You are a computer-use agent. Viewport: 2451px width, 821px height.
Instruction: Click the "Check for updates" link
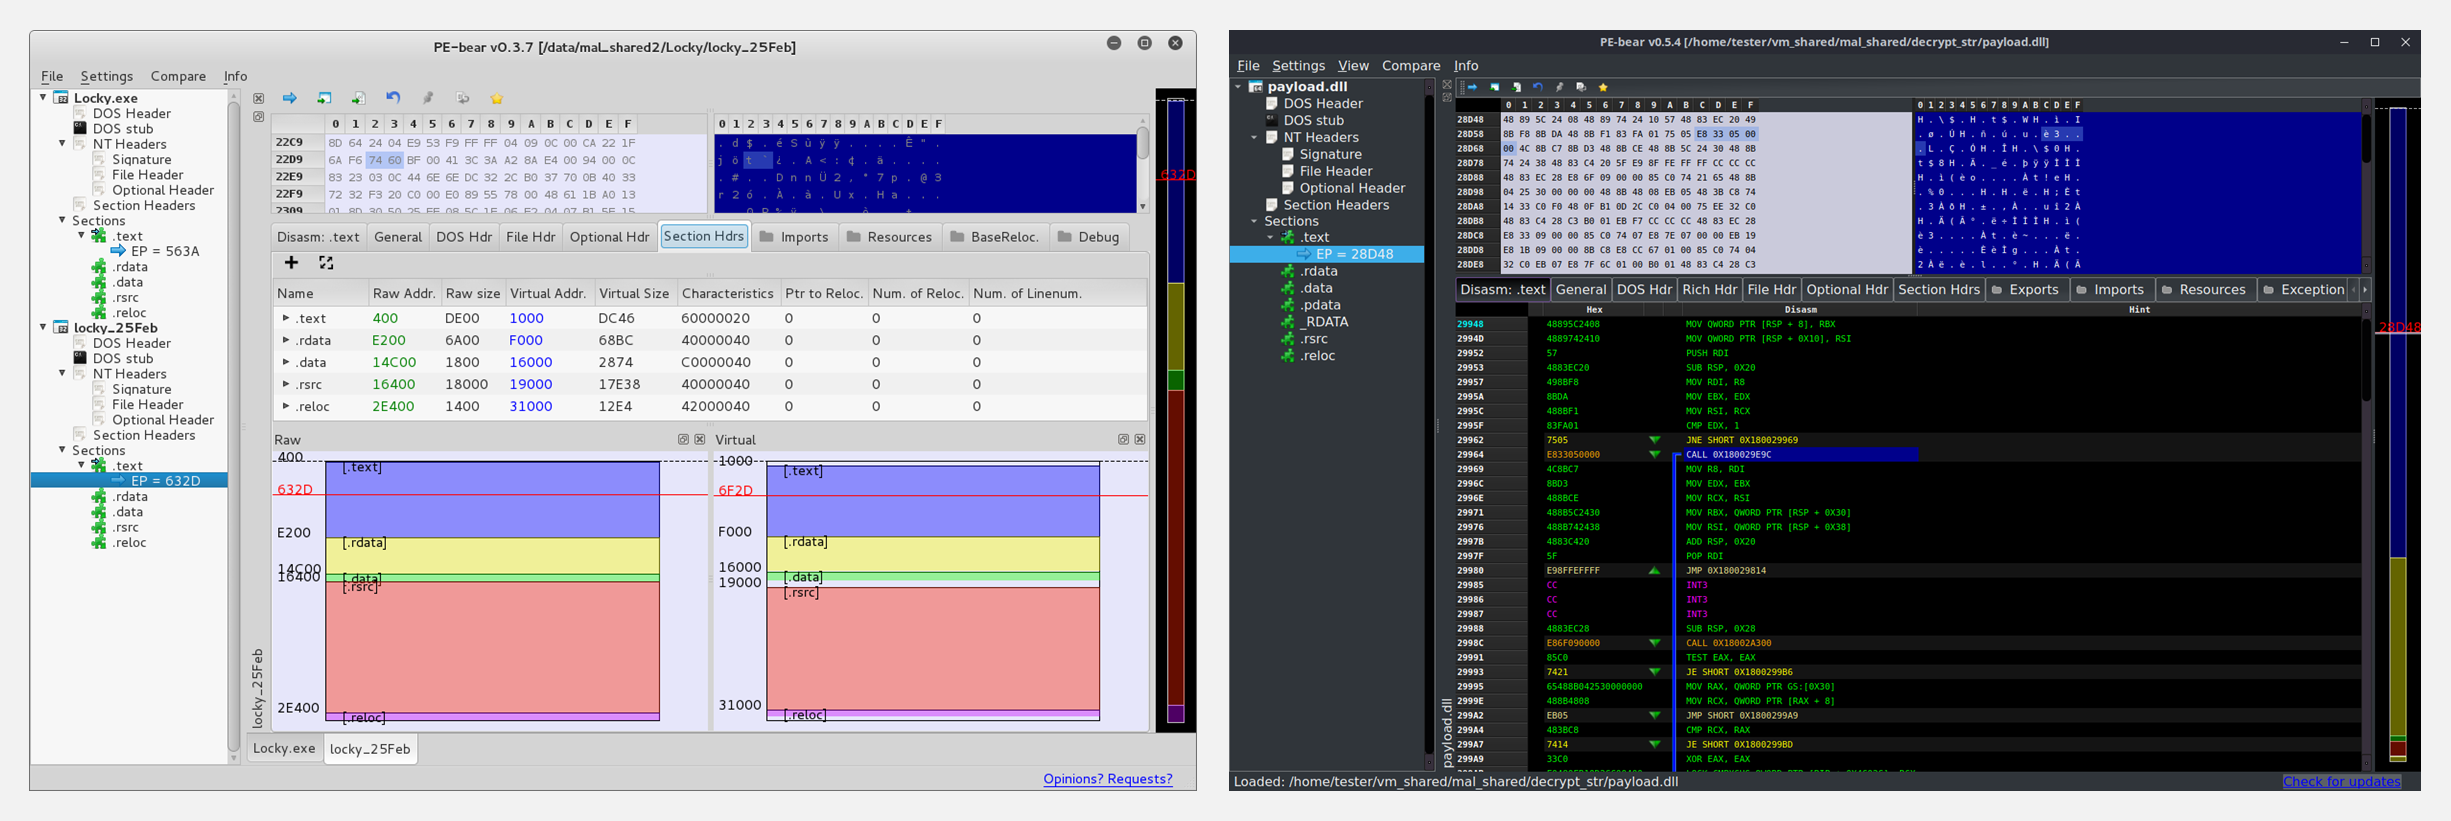pyautogui.click(x=2340, y=781)
